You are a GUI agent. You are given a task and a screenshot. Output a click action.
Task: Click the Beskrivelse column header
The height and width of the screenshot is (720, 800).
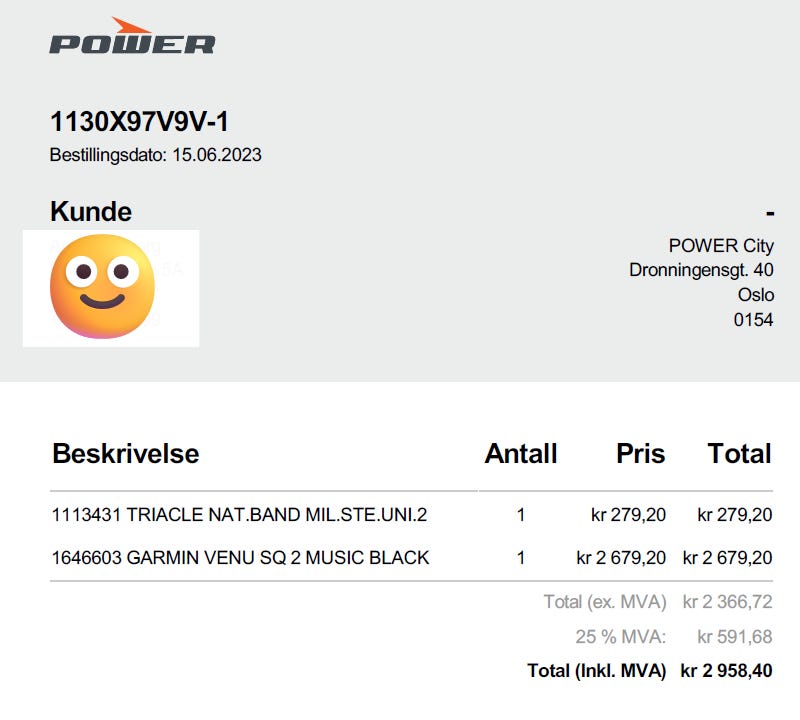point(125,453)
